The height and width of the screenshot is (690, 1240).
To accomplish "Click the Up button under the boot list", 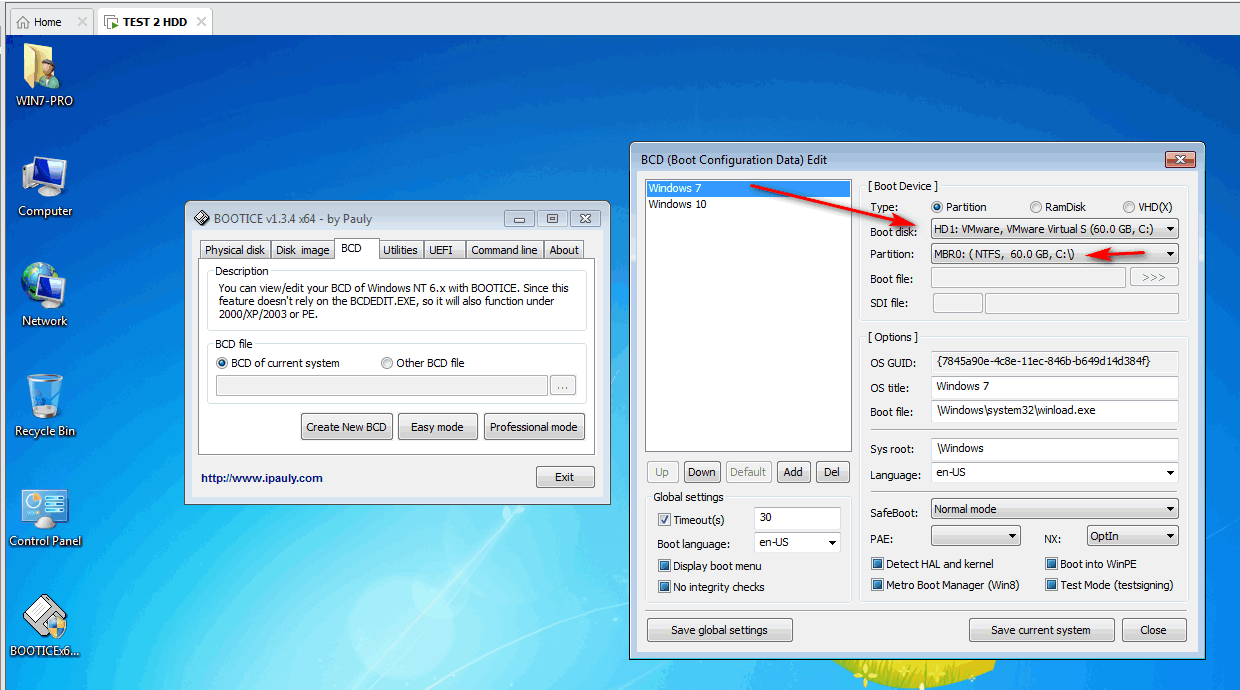I will [x=662, y=472].
